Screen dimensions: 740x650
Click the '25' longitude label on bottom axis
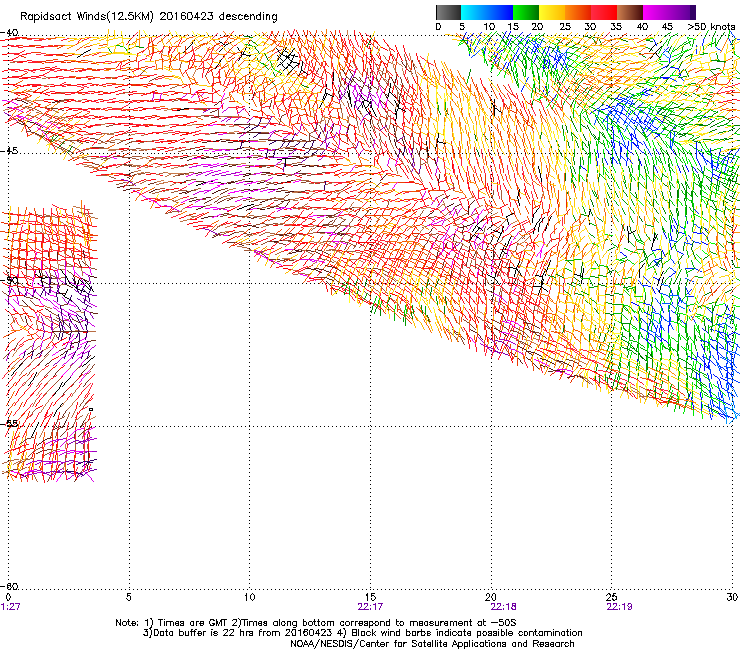611,597
